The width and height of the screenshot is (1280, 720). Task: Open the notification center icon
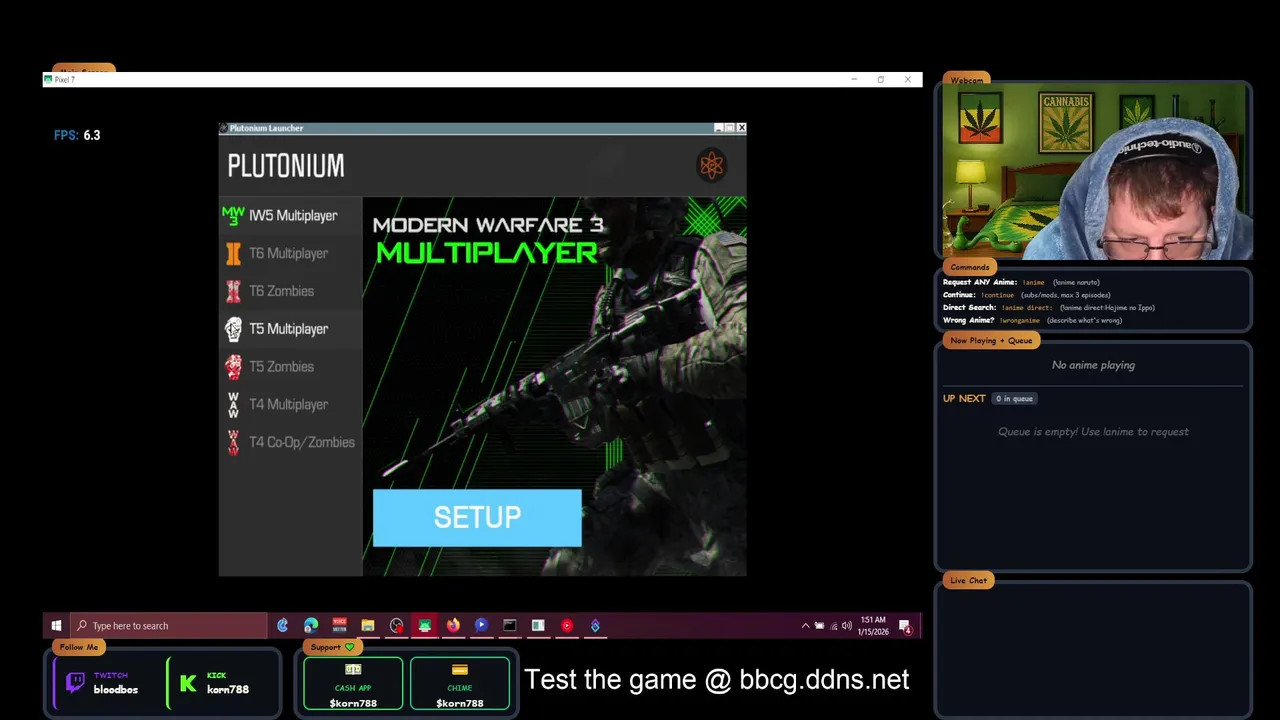coord(905,626)
